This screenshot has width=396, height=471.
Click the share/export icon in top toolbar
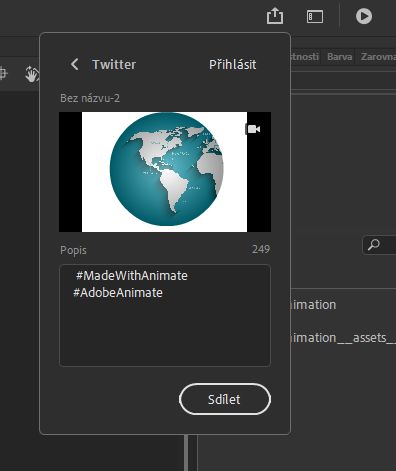coord(275,16)
